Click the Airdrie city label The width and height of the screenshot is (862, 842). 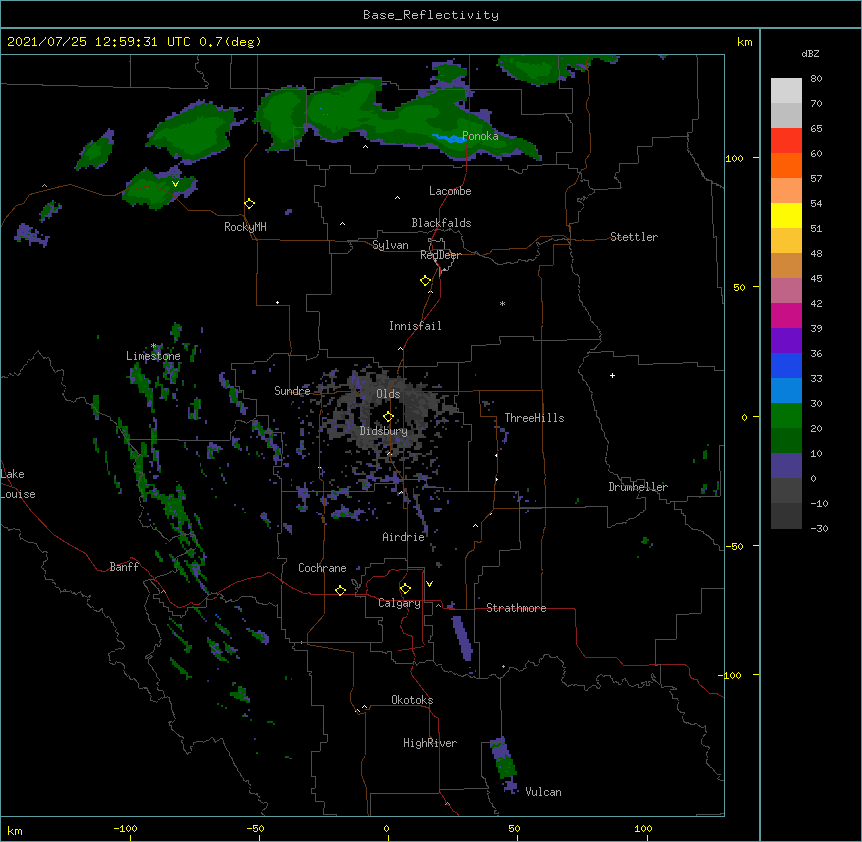pyautogui.click(x=403, y=537)
